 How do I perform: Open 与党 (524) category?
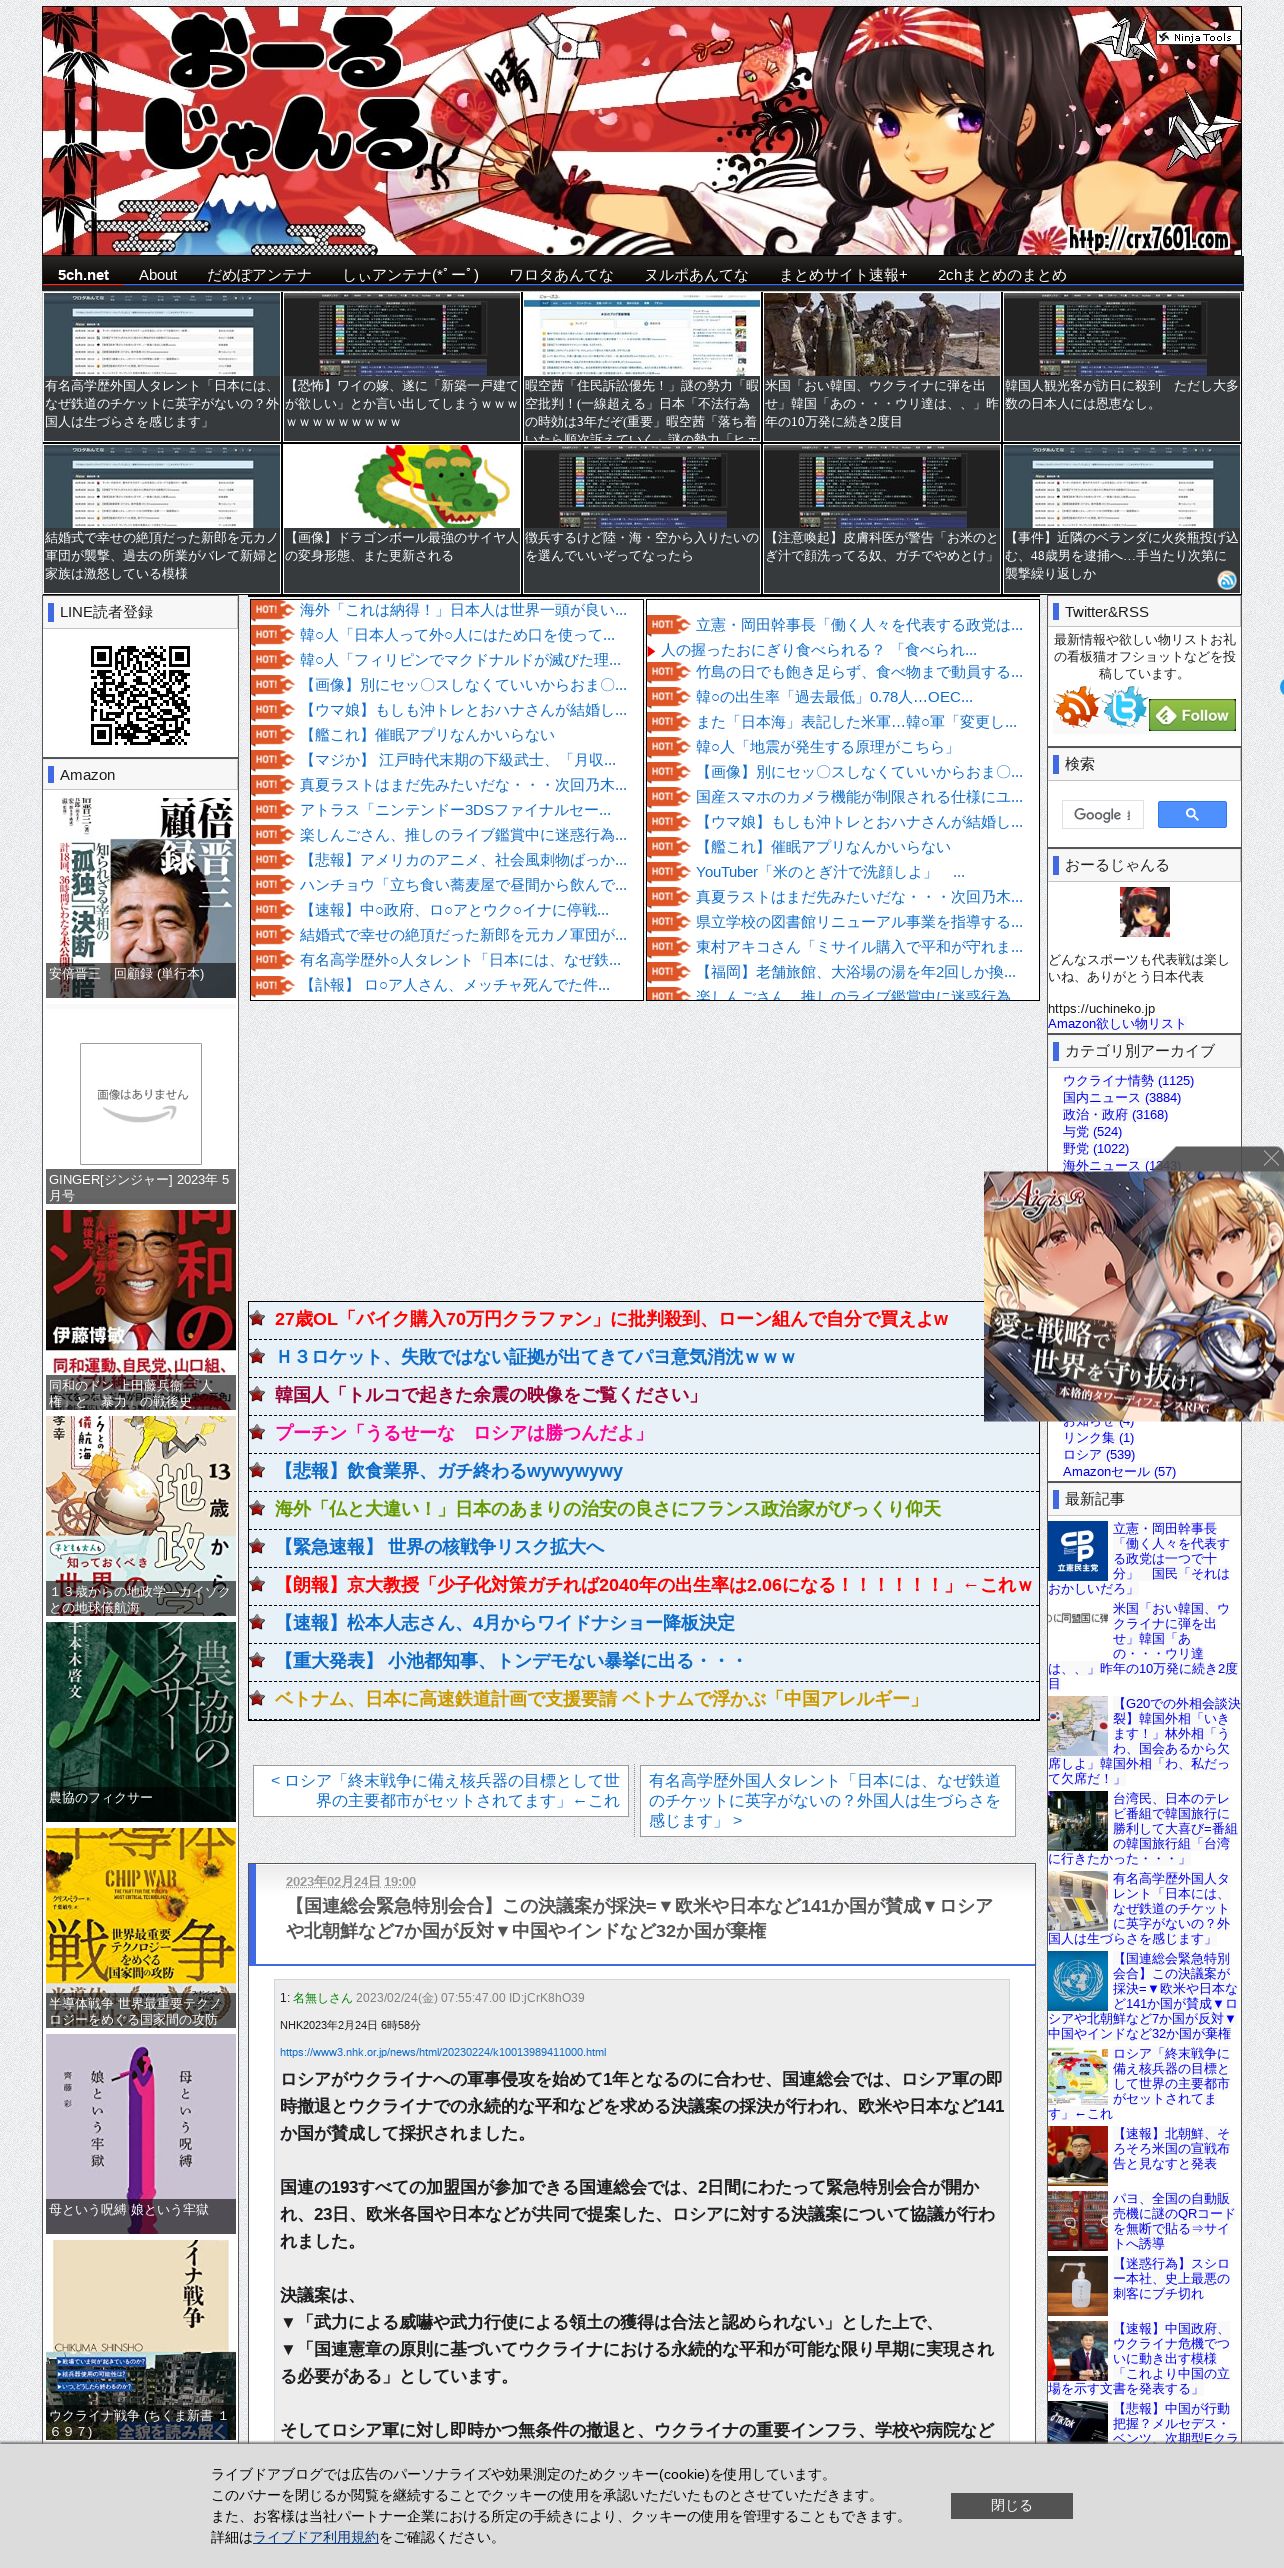[1092, 1132]
